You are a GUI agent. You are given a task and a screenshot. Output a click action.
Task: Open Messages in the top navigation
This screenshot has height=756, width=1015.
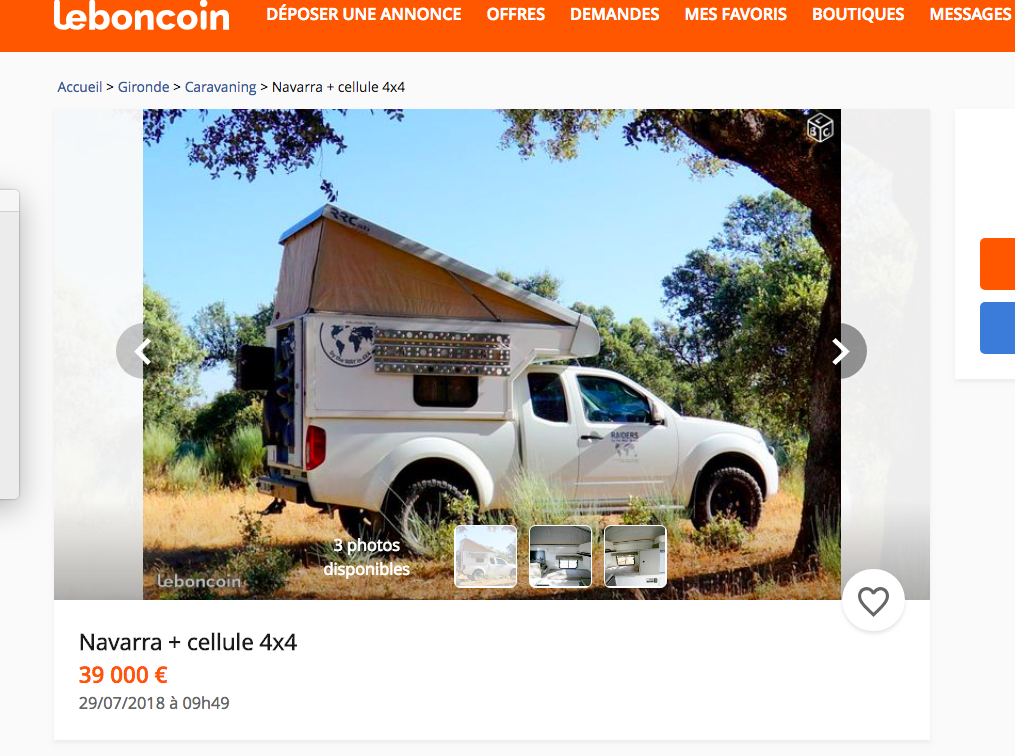[x=970, y=14]
